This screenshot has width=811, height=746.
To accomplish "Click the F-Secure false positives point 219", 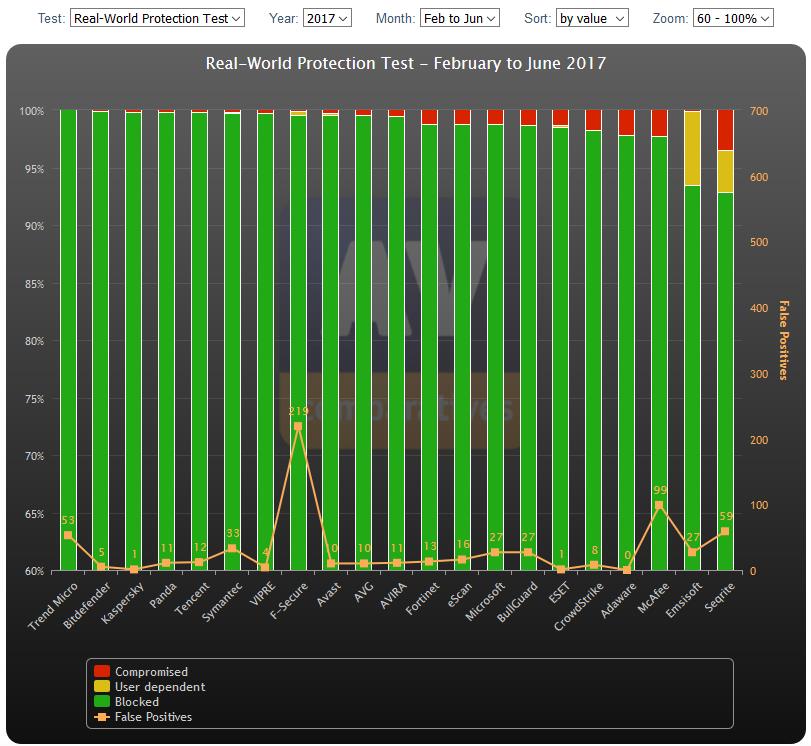I will pyautogui.click(x=298, y=426).
